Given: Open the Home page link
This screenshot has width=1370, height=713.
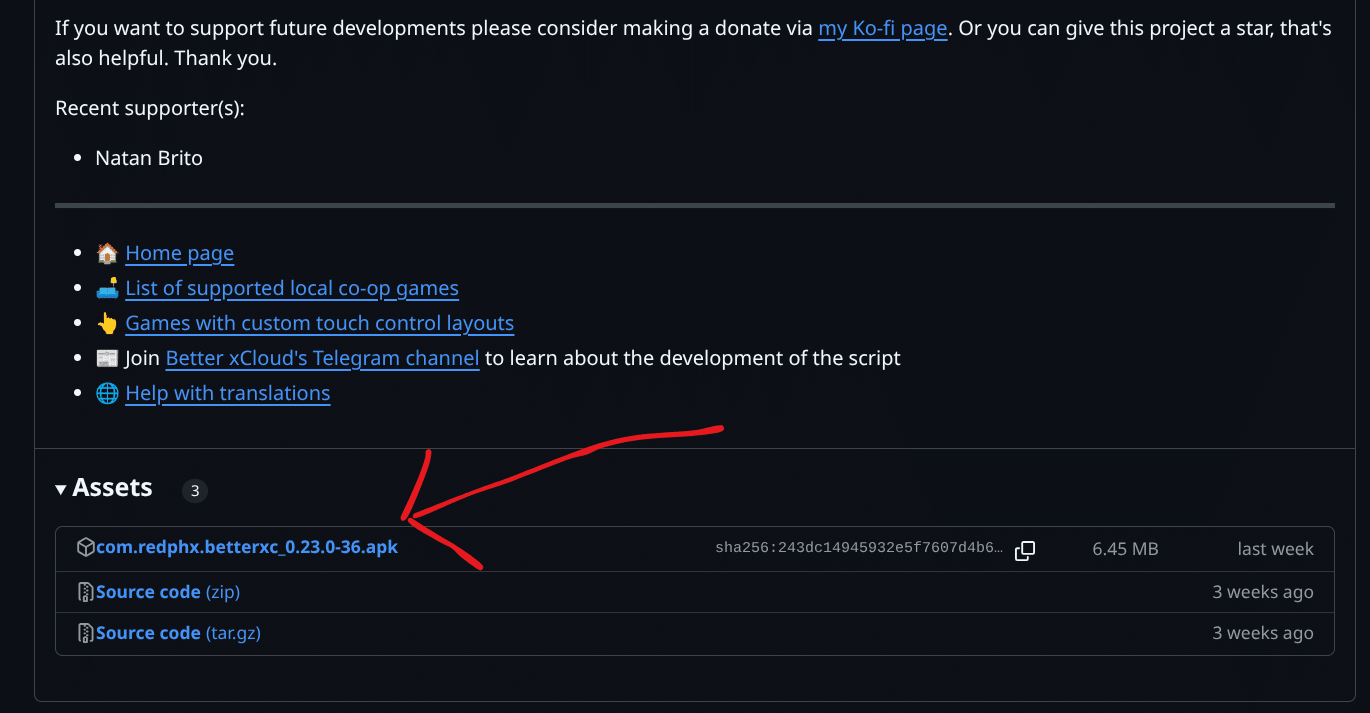Looking at the screenshot, I should 179,253.
